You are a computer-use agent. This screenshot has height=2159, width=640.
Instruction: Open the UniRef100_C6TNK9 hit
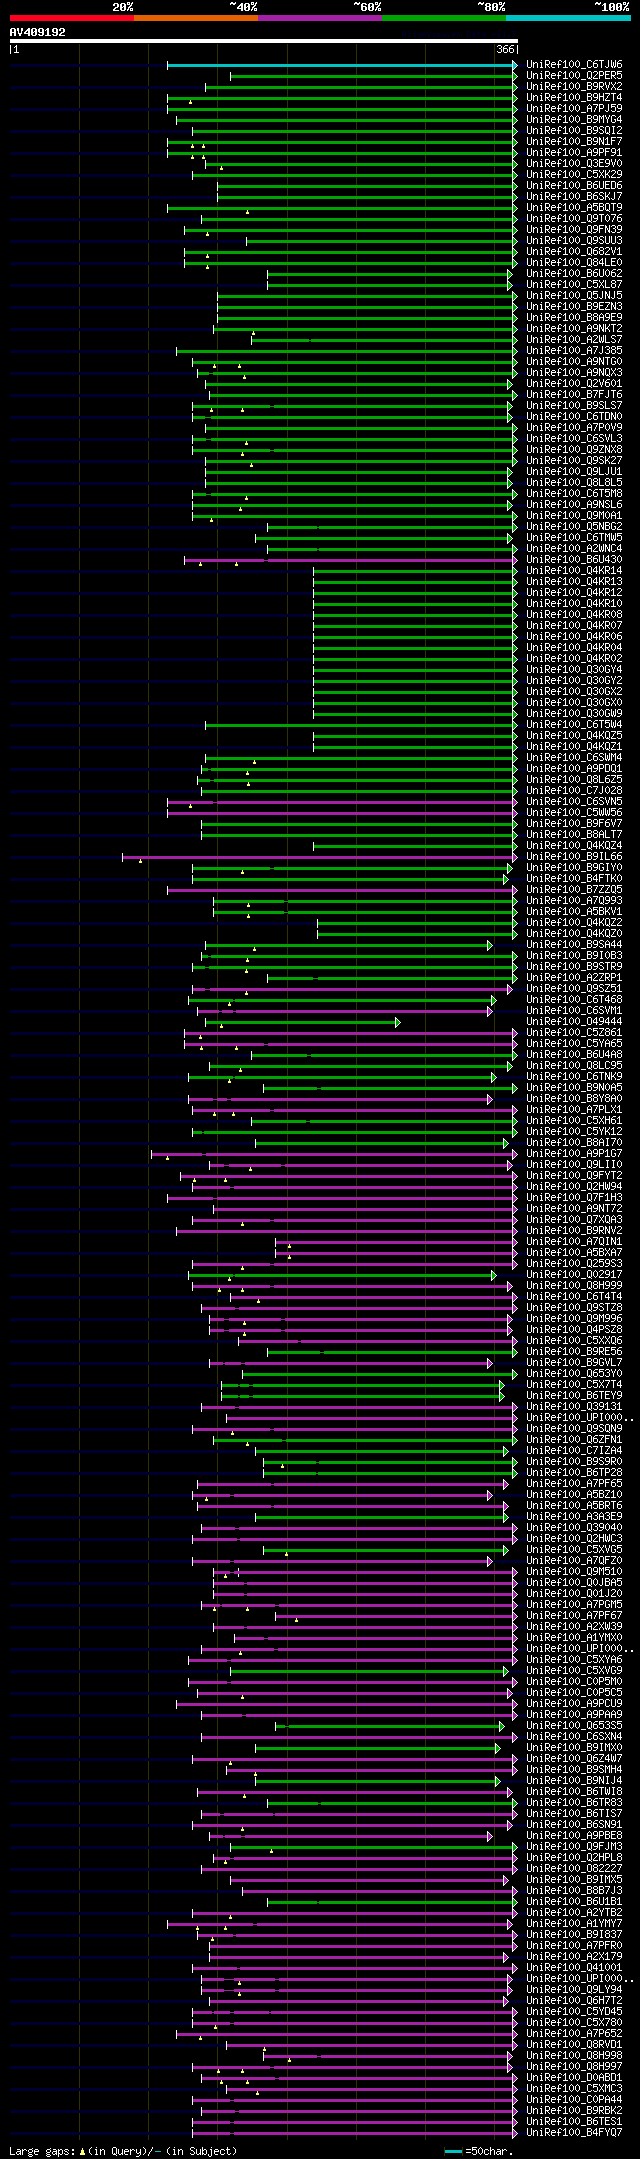coord(574,1077)
